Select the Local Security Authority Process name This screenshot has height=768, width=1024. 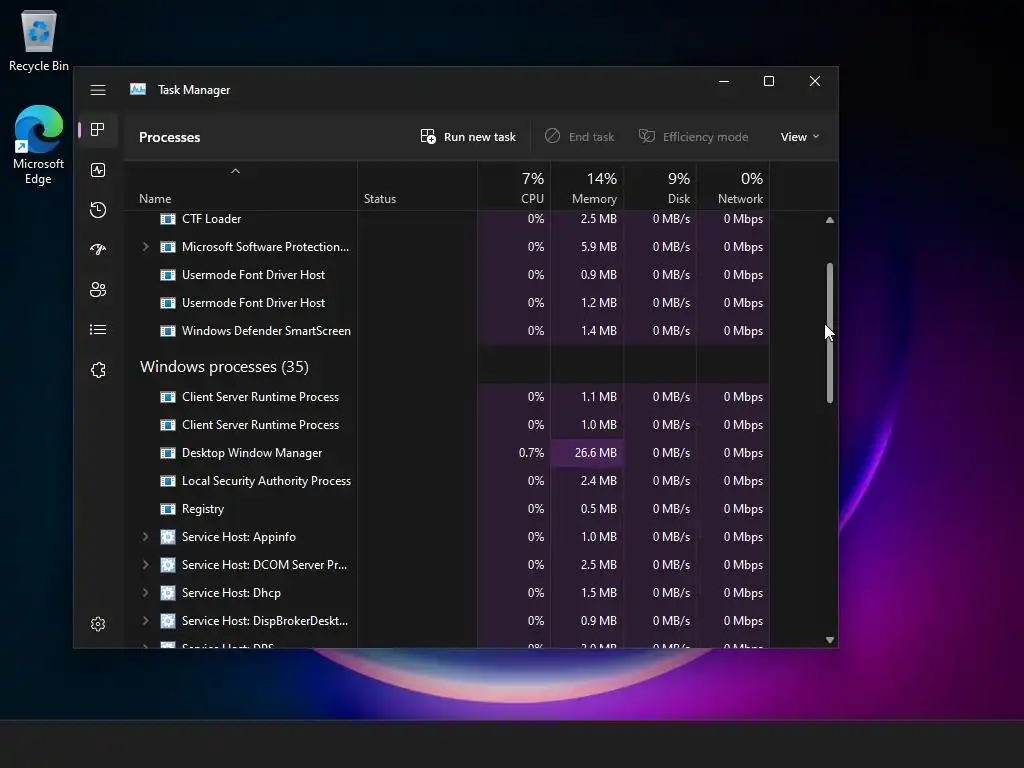pos(266,481)
